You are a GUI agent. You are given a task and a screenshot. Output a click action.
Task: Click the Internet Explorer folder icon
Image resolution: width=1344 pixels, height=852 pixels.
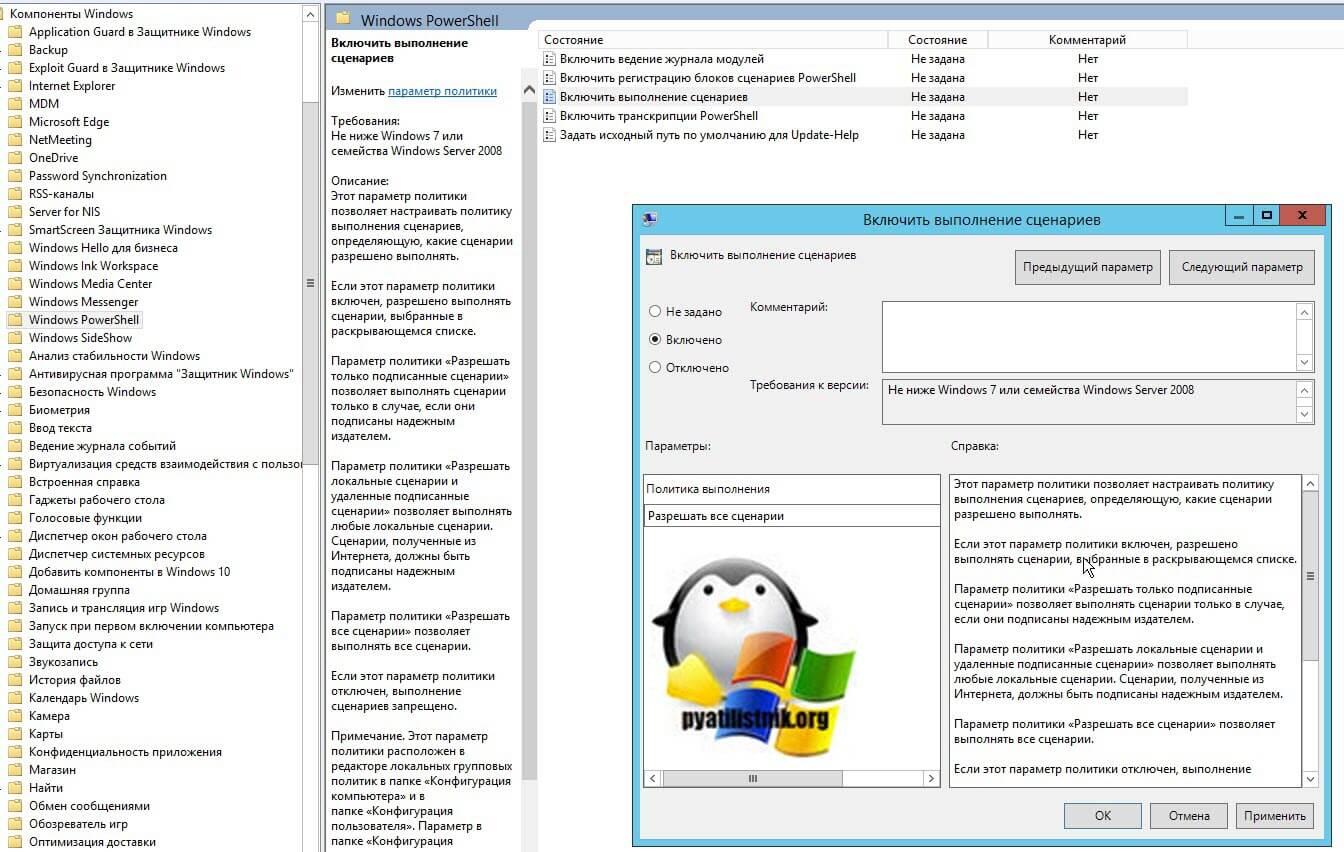tap(14, 86)
